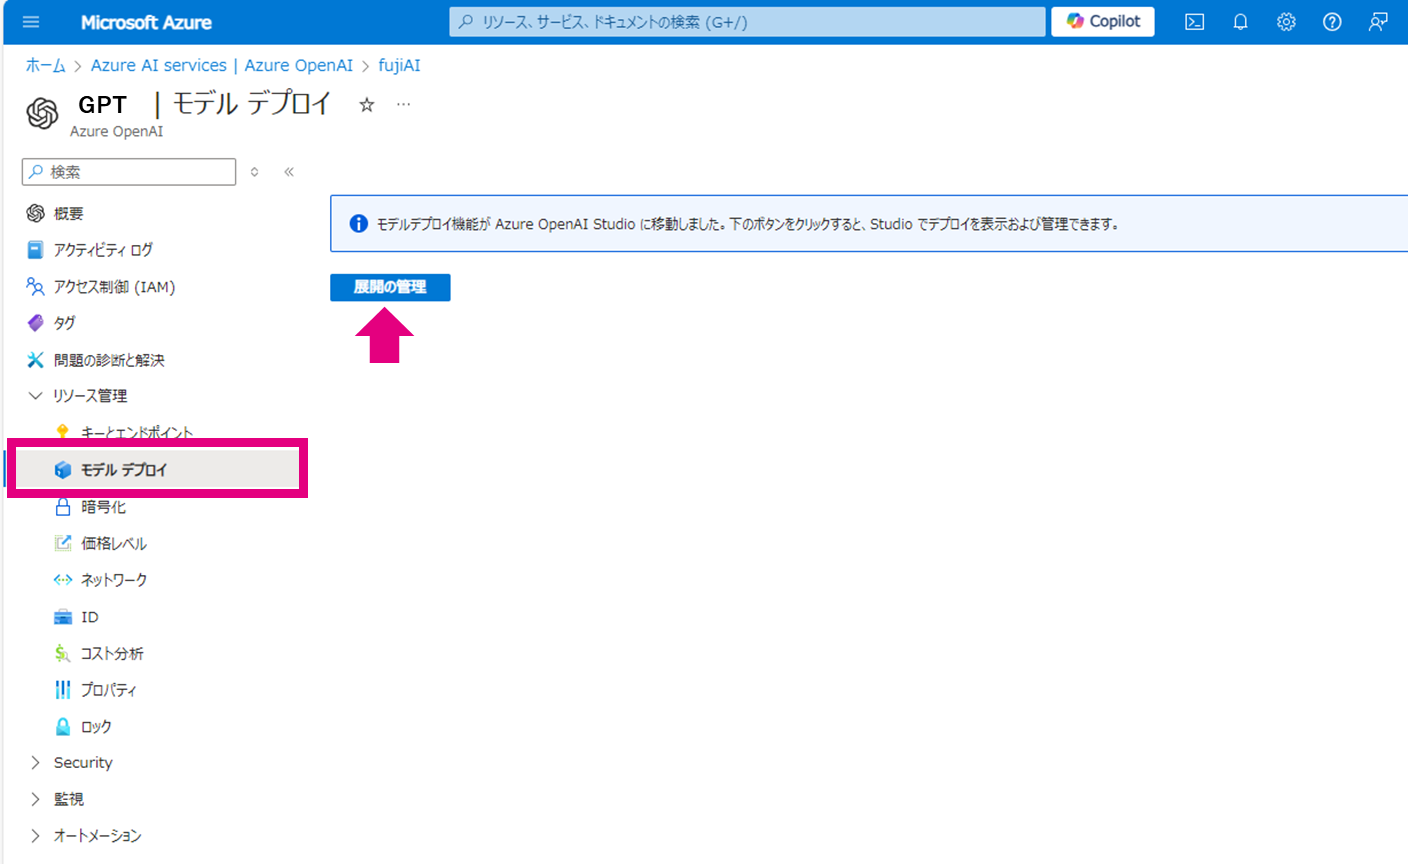Go to the ホーム breadcrumb
Viewport: 1408px width, 864px height.
45,65
